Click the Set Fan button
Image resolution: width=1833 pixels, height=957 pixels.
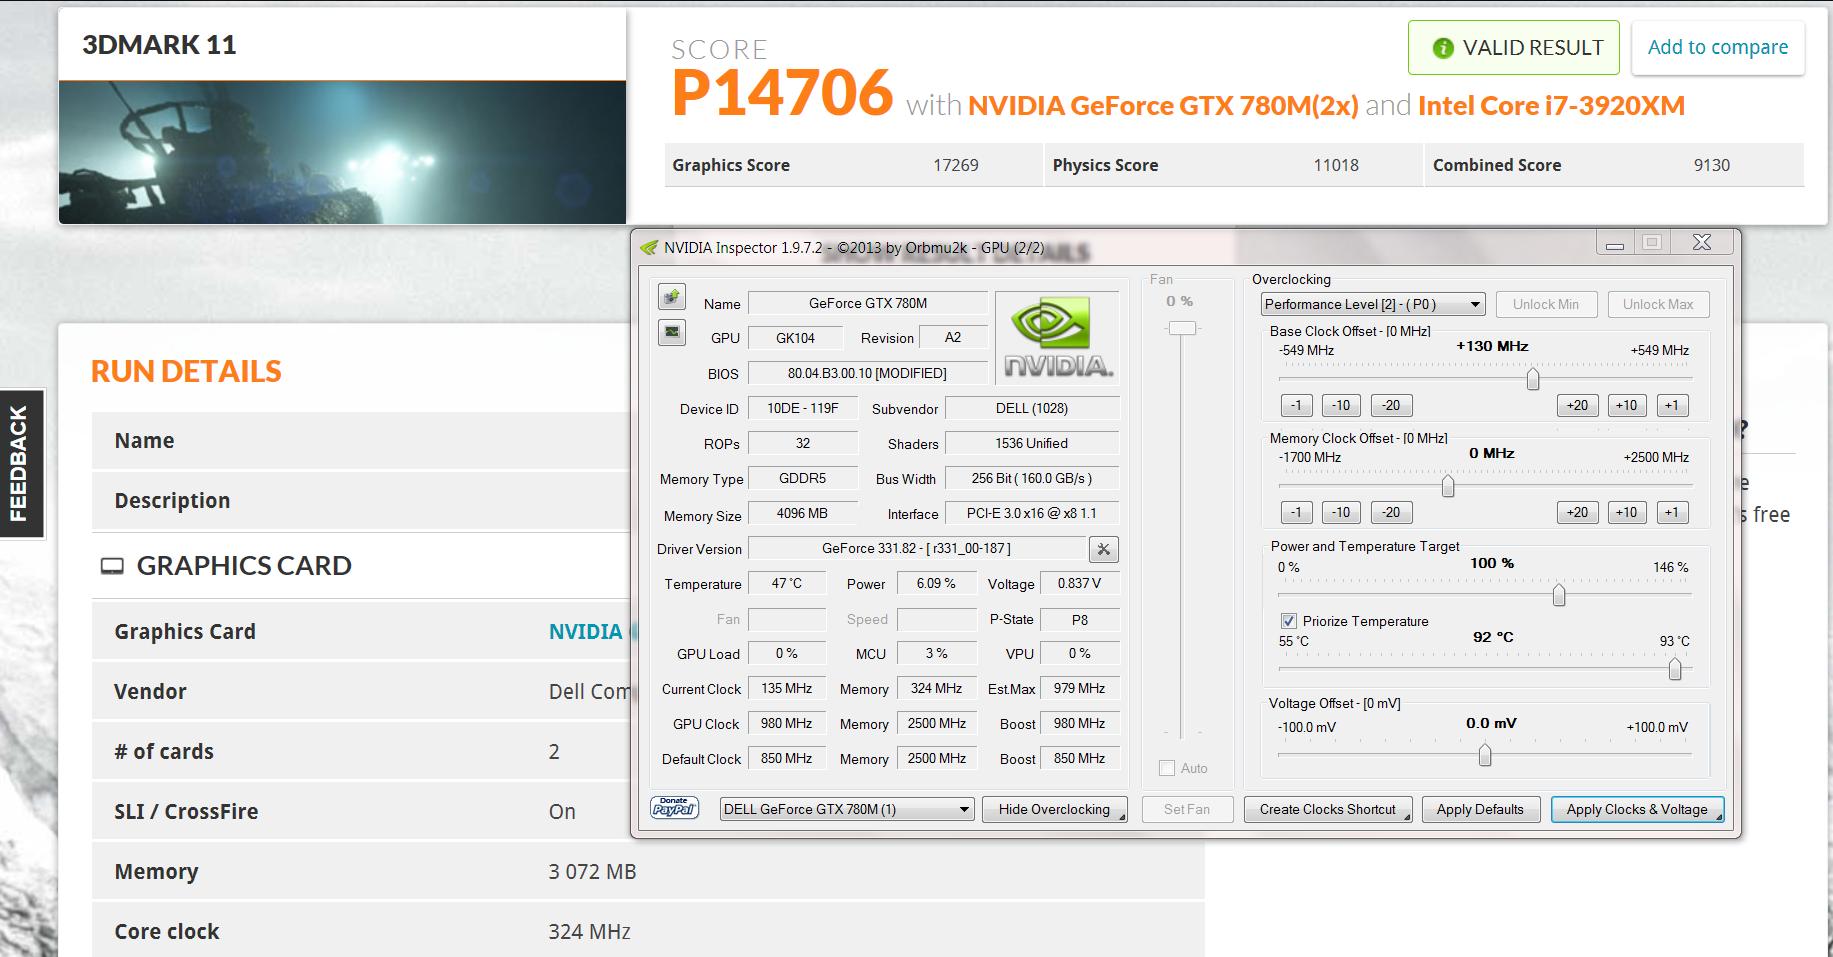click(1186, 809)
